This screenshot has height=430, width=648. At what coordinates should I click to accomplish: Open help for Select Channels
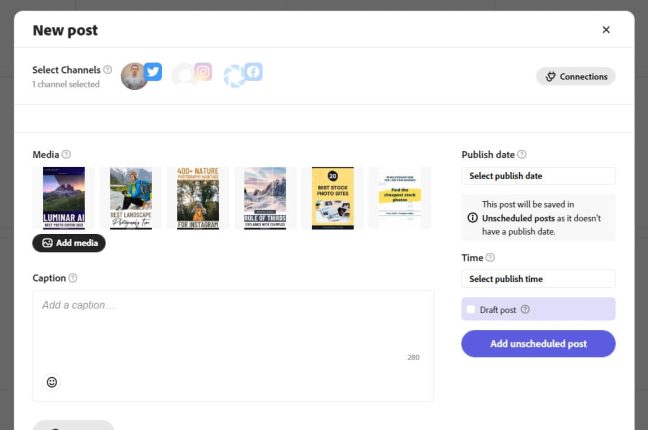click(x=107, y=69)
